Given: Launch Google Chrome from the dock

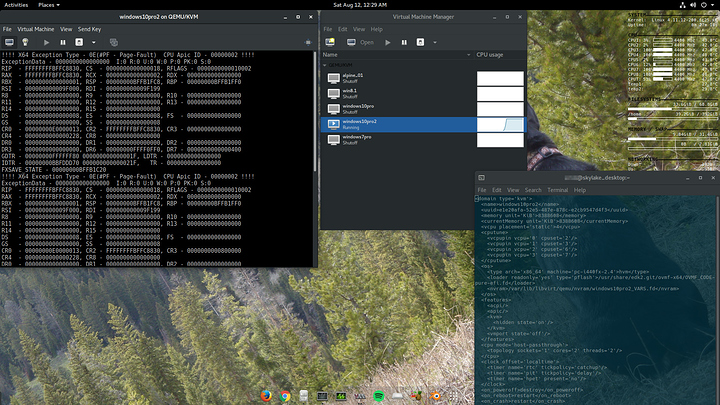Looking at the screenshot, I should point(285,396).
